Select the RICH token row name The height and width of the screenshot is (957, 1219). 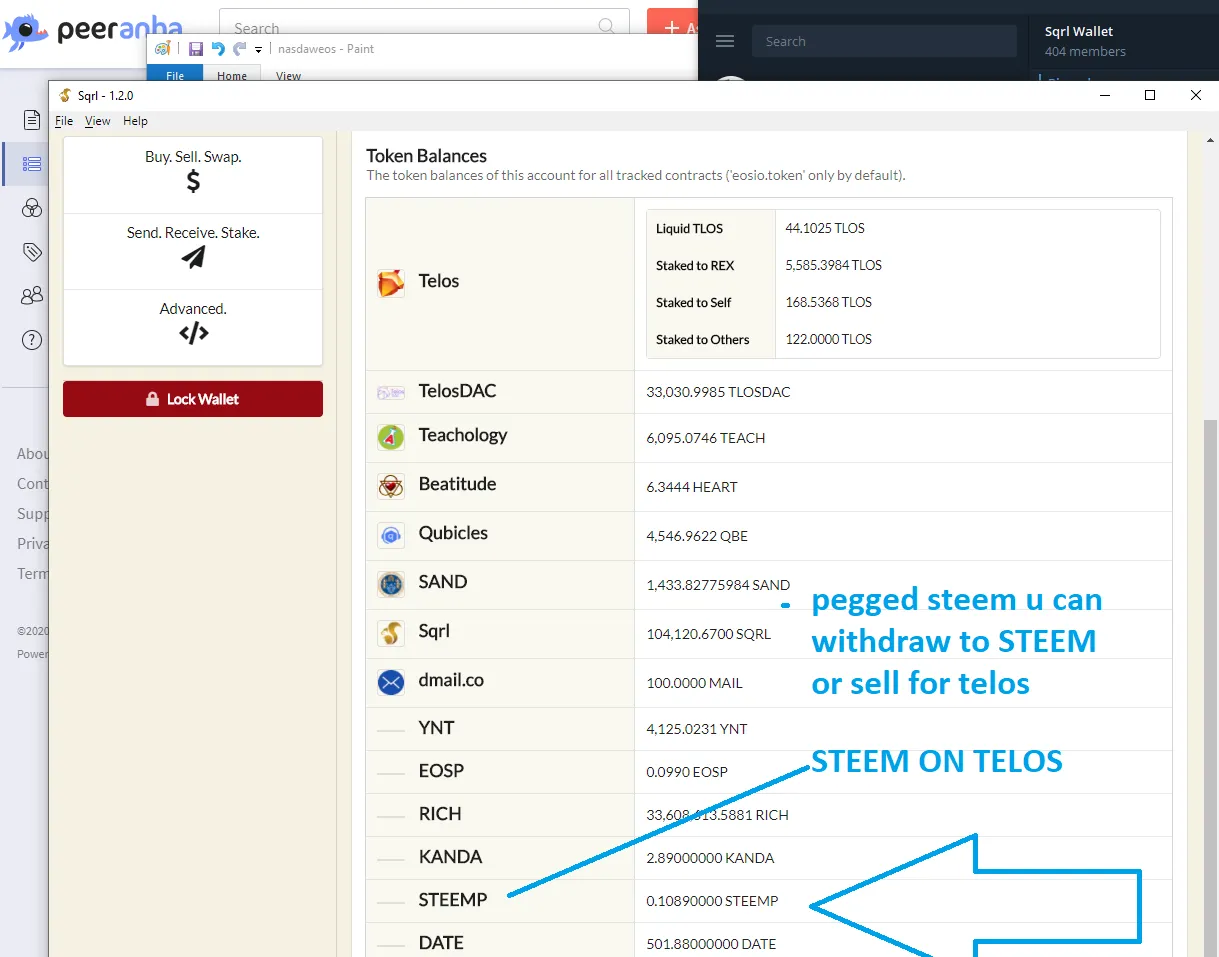pos(440,814)
